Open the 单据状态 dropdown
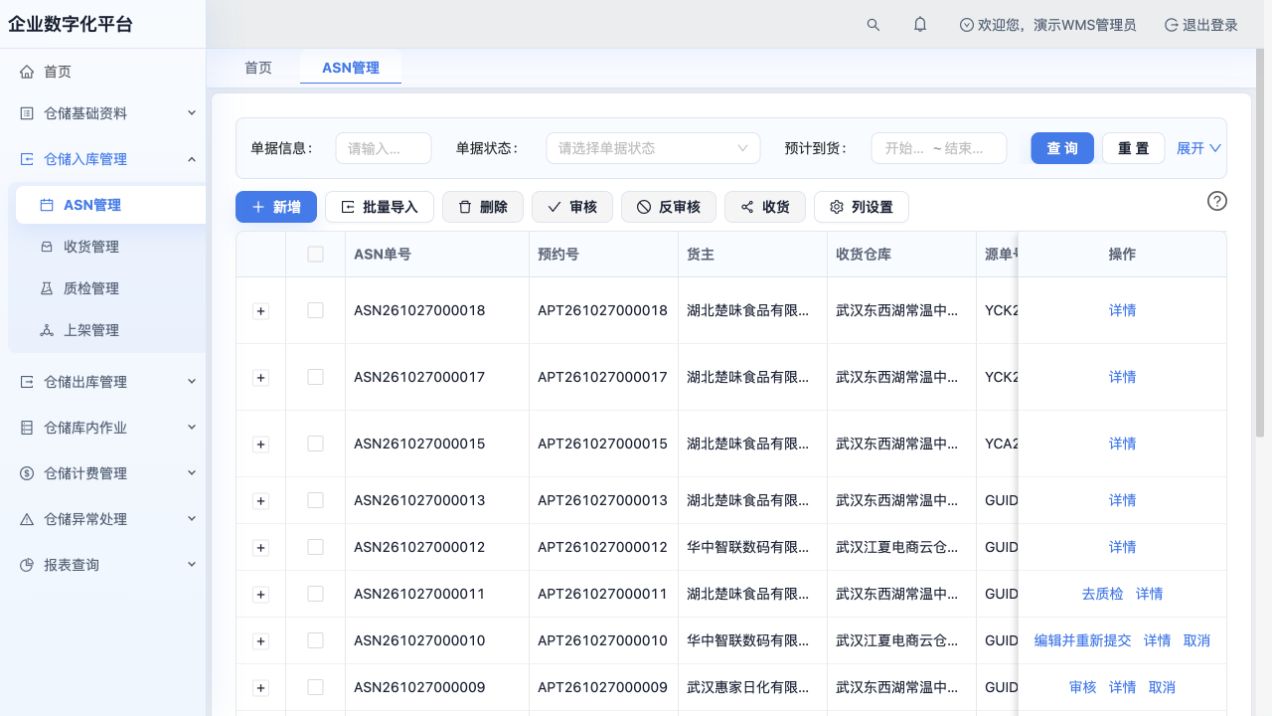Viewport: 1272px width, 716px height. tap(653, 148)
